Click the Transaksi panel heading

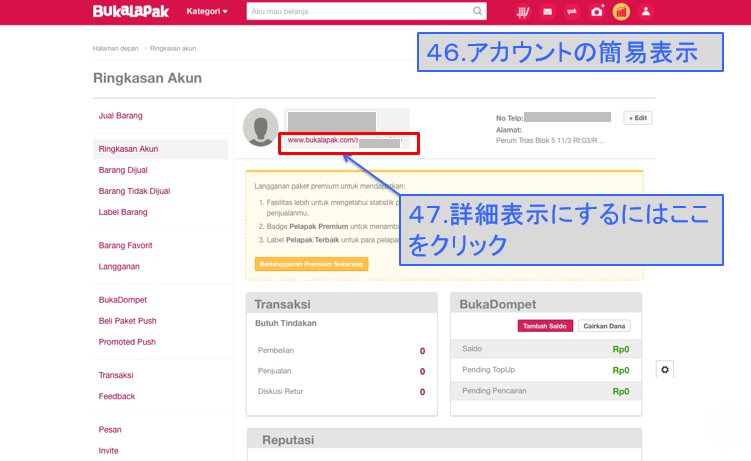[x=283, y=304]
